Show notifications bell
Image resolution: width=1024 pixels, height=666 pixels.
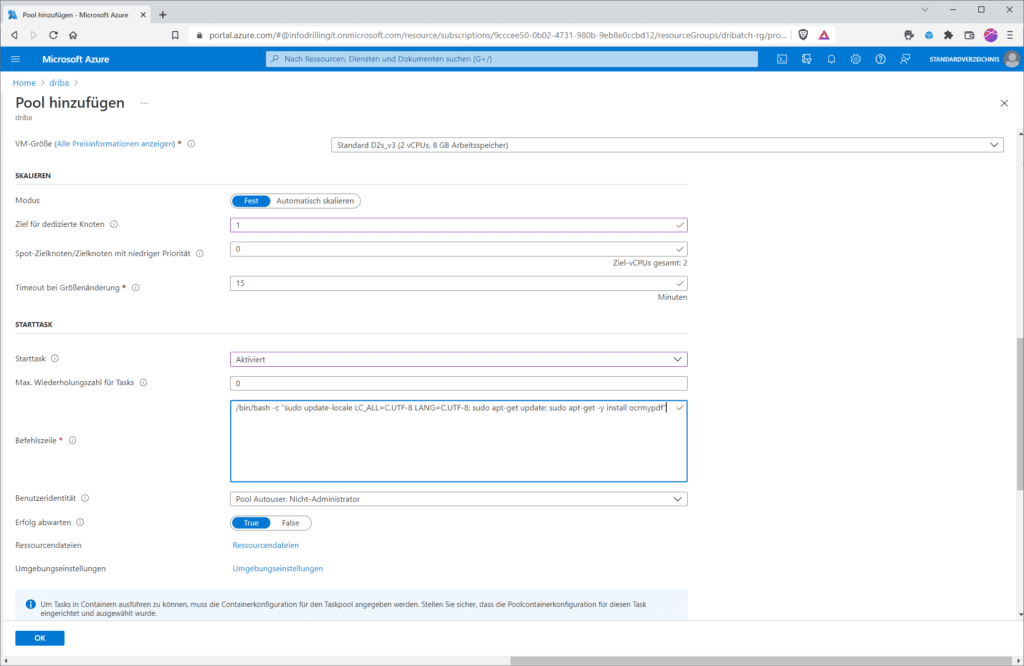[831, 59]
